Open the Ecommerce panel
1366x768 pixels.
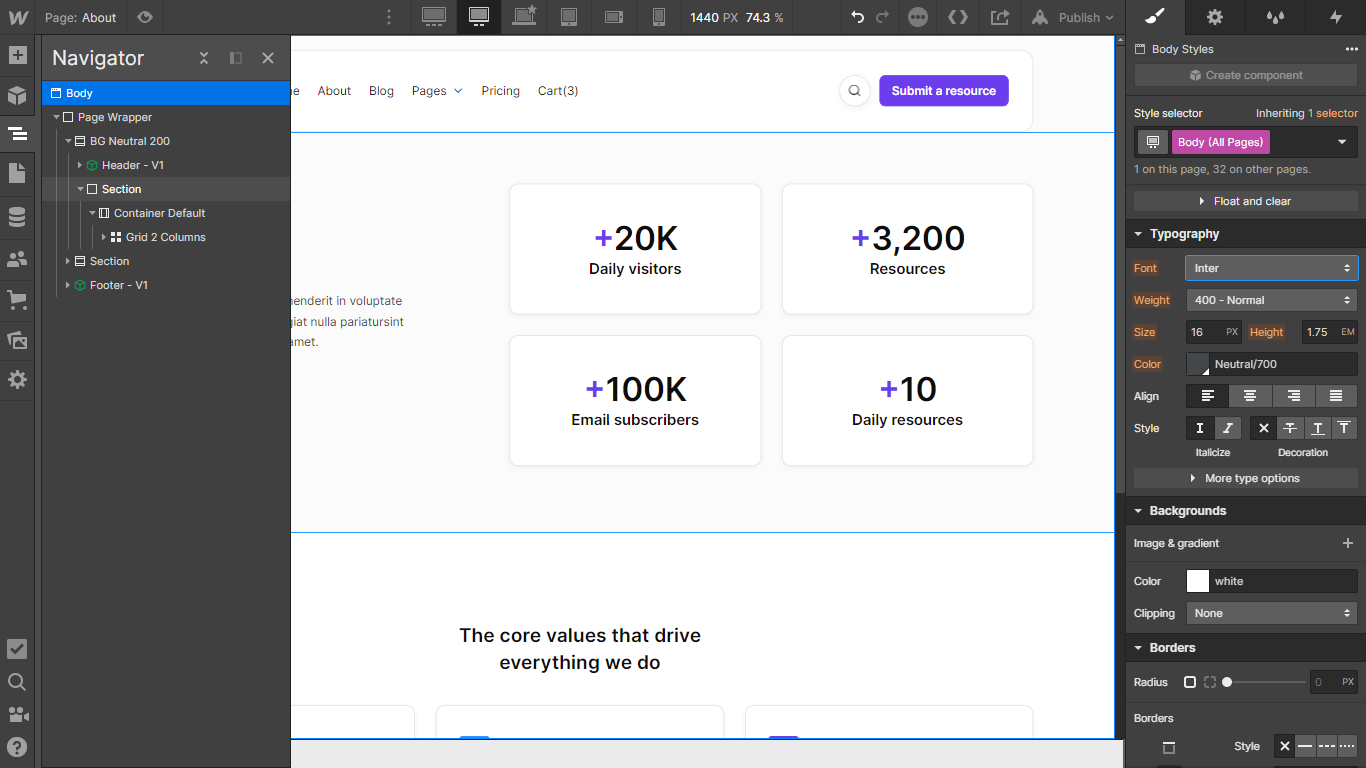pos(17,299)
